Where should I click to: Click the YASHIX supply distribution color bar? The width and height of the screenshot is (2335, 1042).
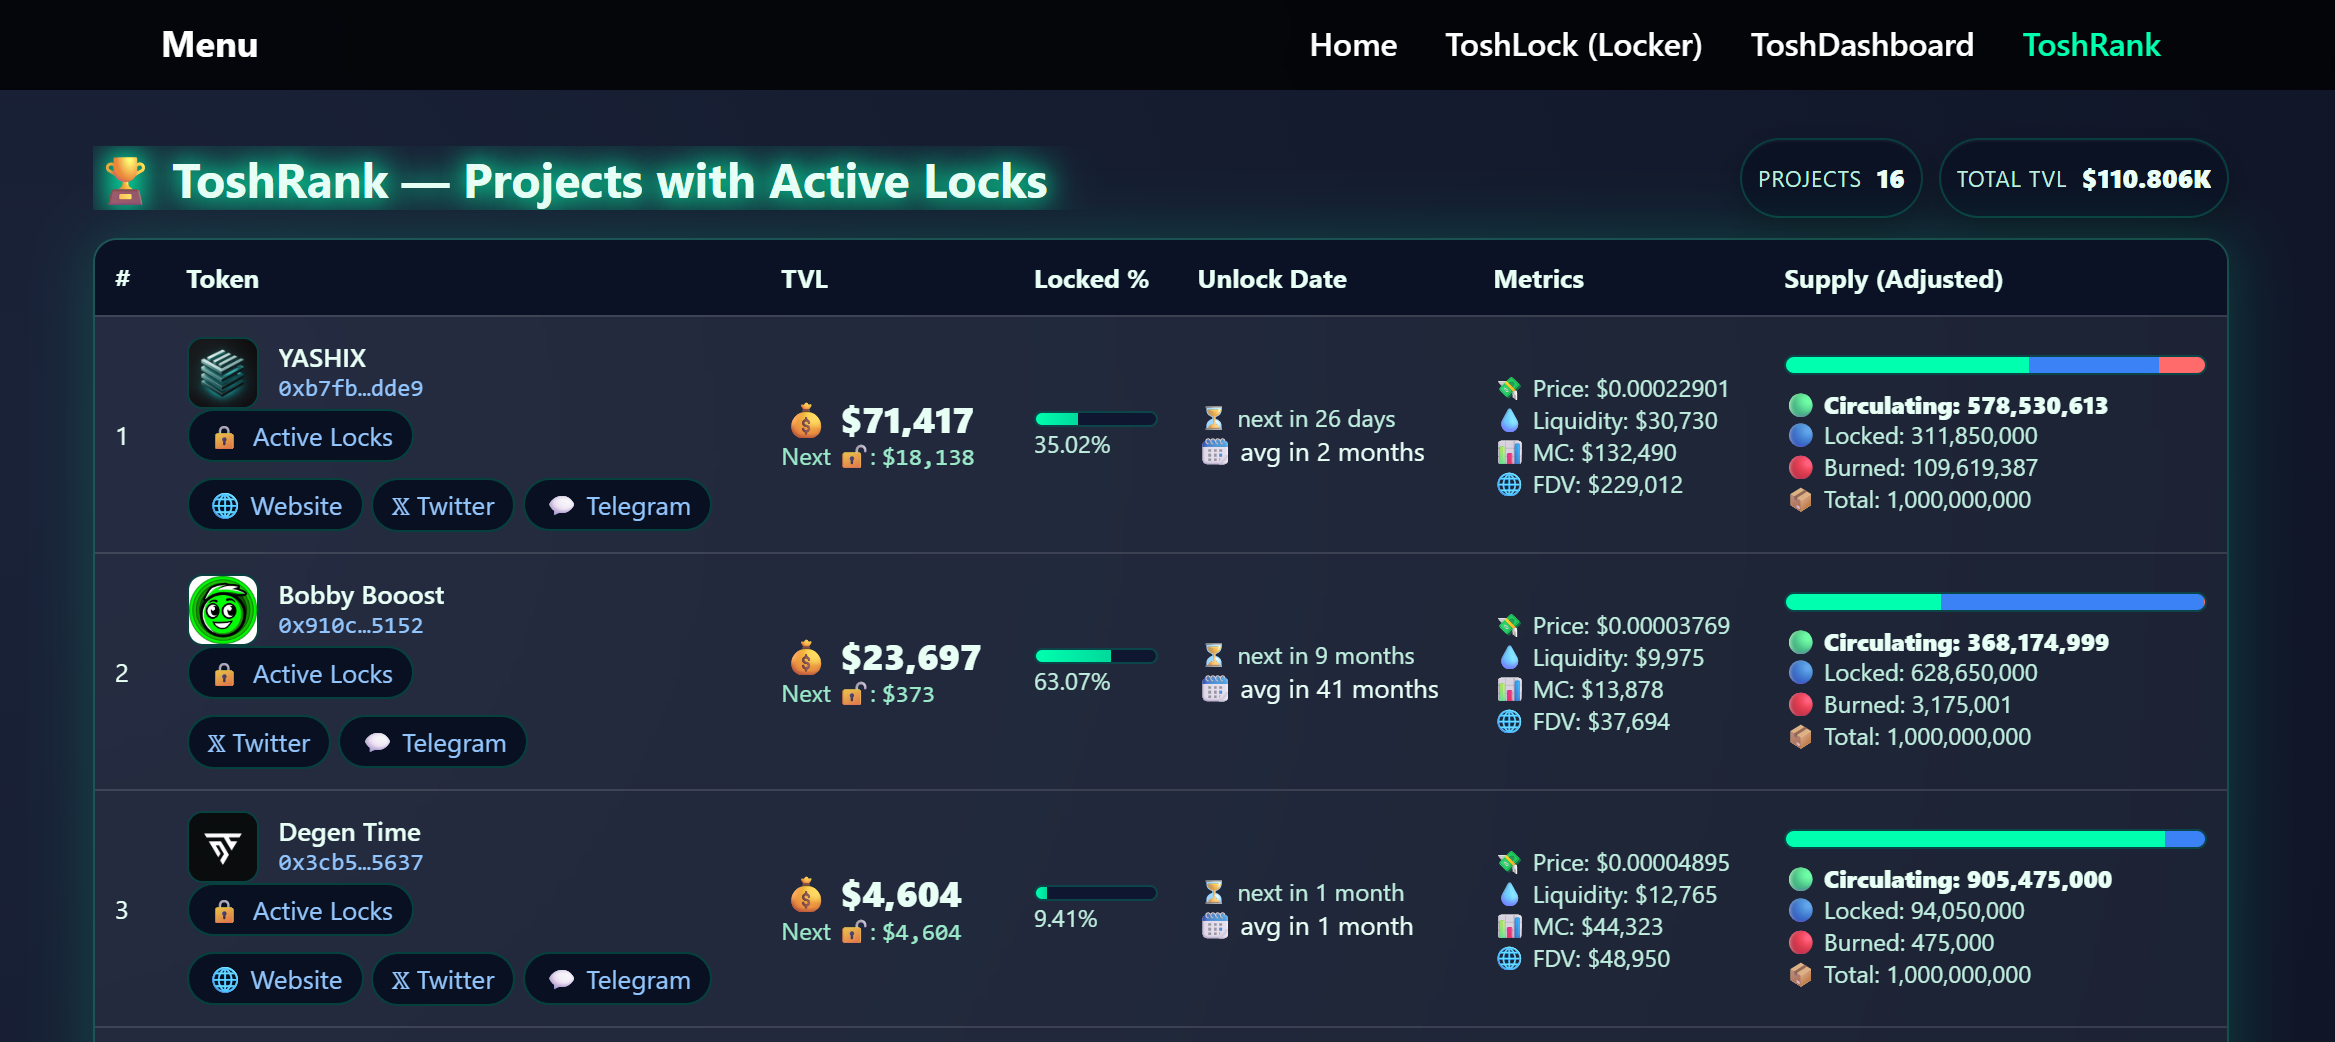pos(1995,365)
